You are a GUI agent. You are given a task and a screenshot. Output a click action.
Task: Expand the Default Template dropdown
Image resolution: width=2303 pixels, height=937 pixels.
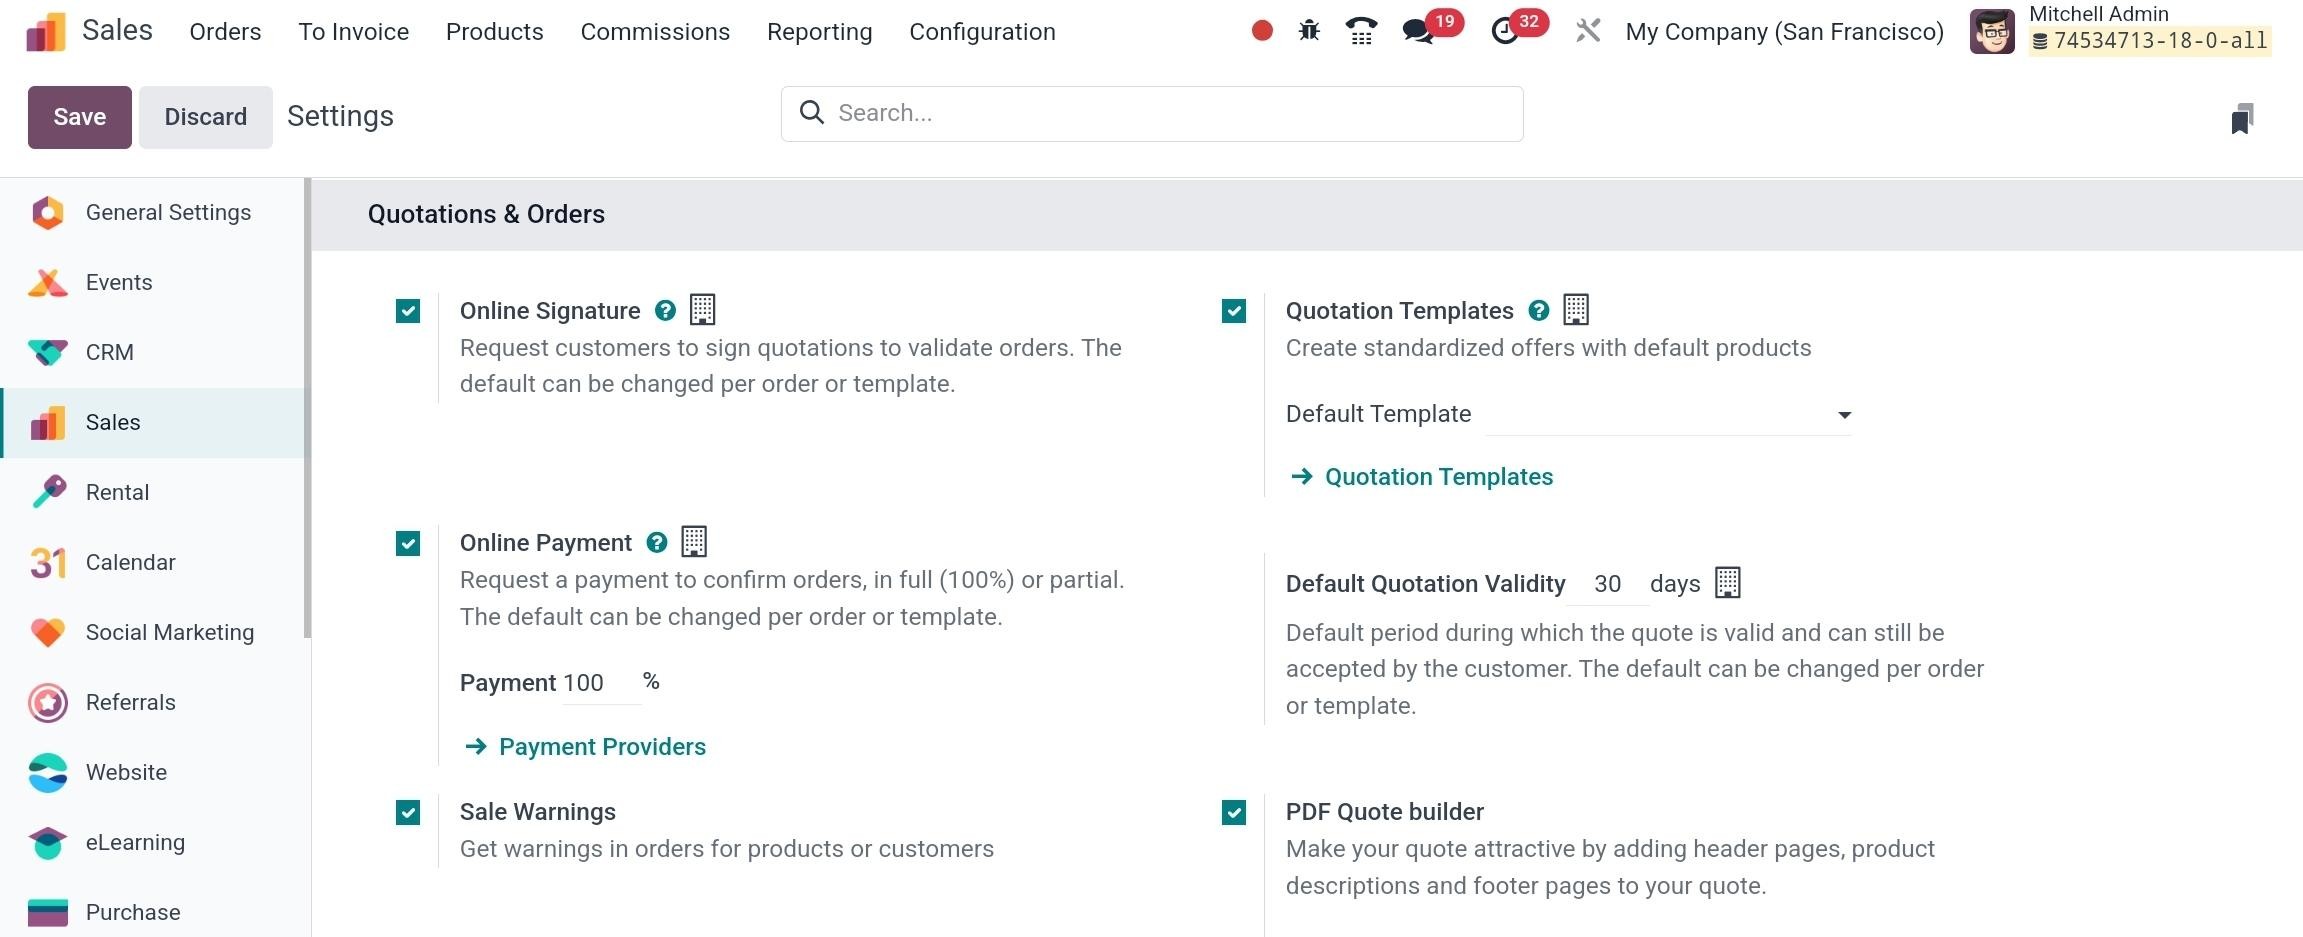[x=1668, y=415]
